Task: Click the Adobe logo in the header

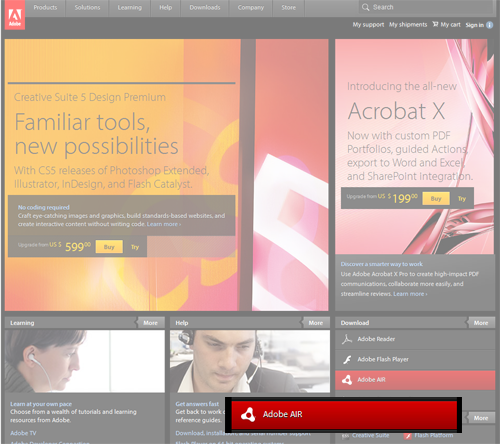Action: (x=15, y=15)
